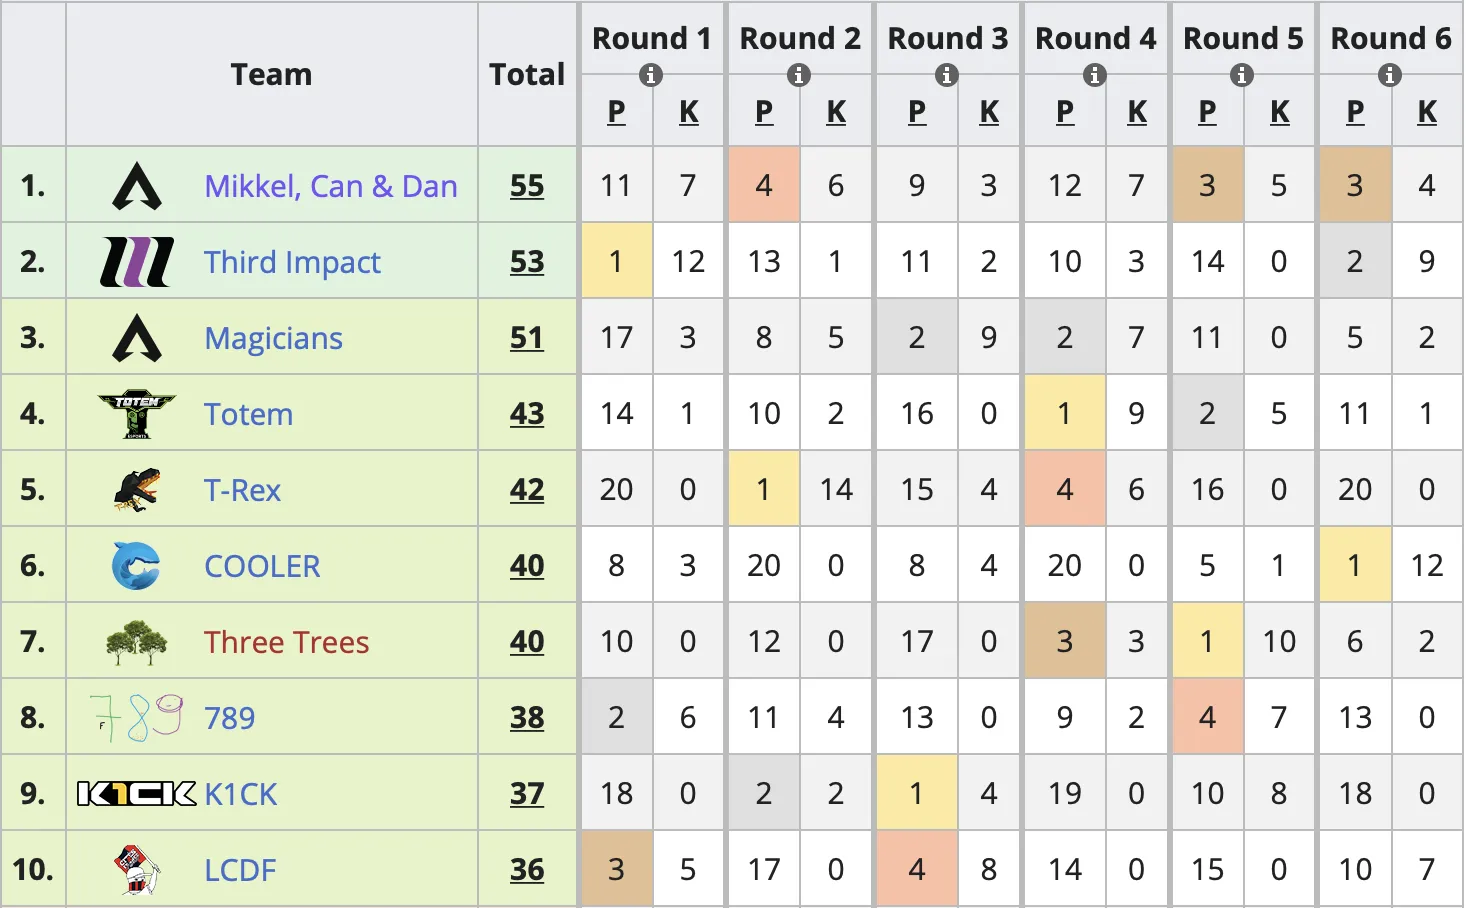Viewport: 1466px width, 908px height.
Task: Click the Three Trees logo
Action: [137, 642]
